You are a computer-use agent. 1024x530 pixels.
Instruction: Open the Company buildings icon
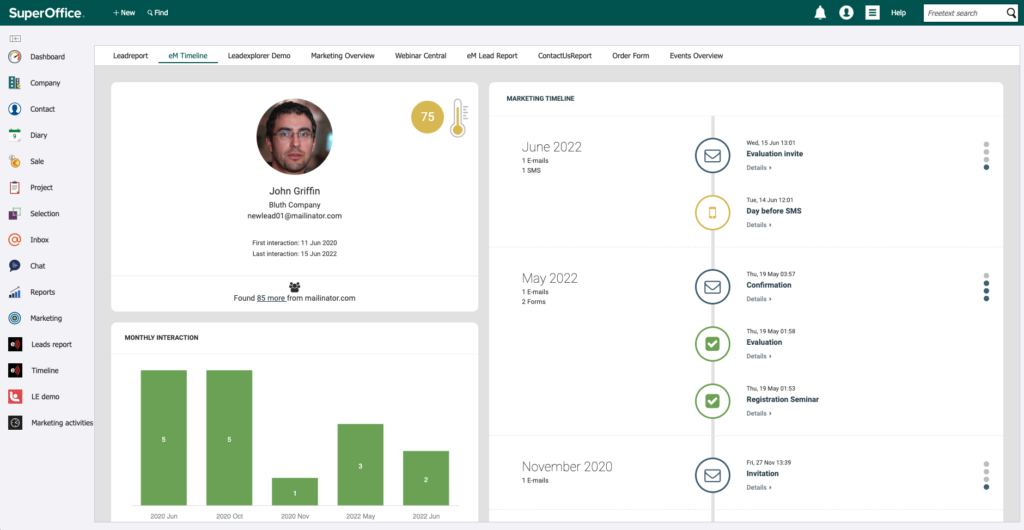click(x=15, y=83)
